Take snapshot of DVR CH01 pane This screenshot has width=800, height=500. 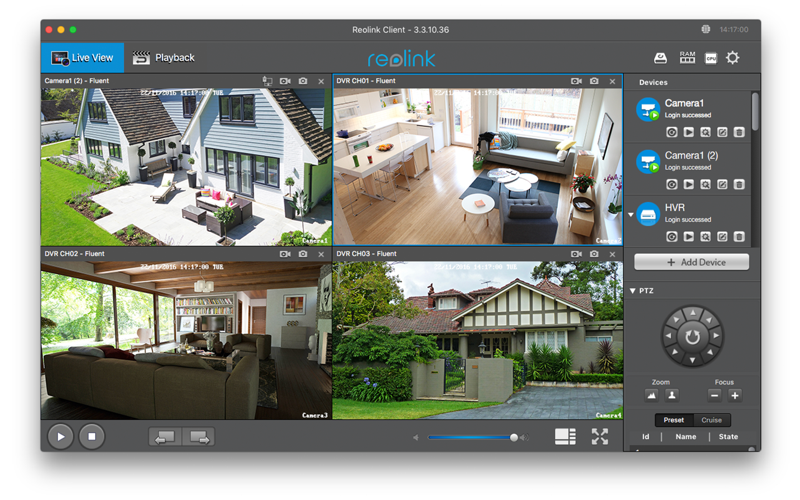pyautogui.click(x=594, y=81)
